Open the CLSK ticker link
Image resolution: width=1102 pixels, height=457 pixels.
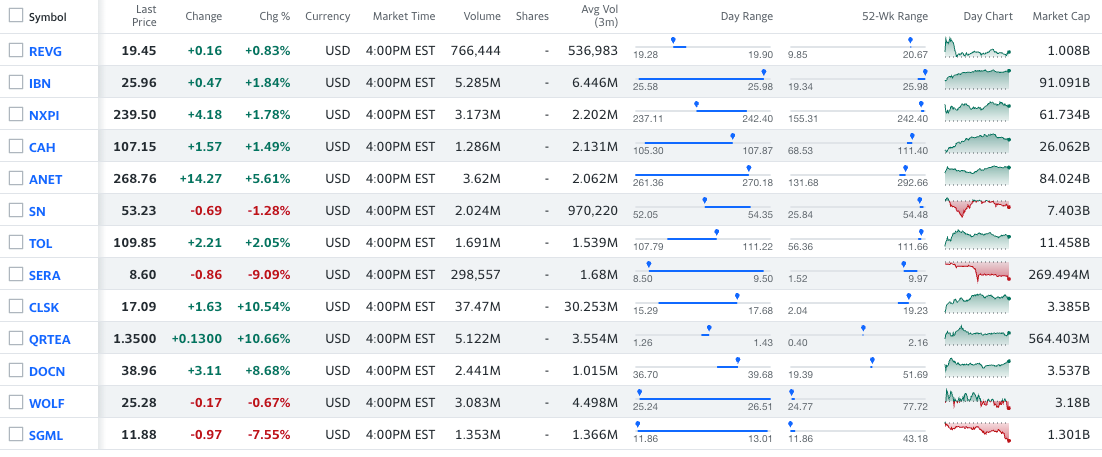tap(44, 307)
